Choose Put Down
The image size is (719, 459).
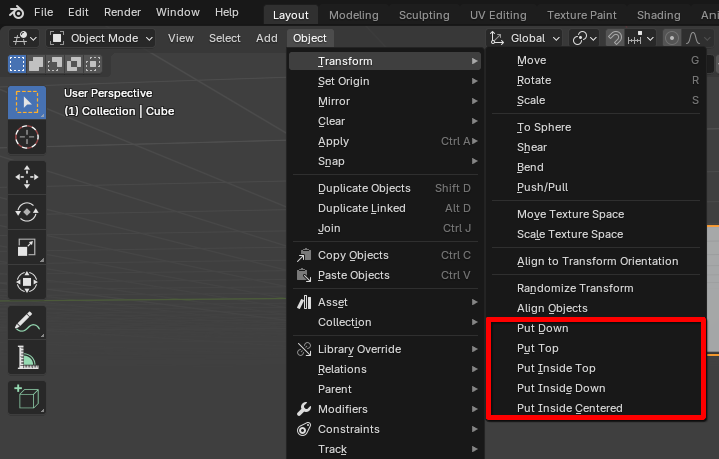596,328
